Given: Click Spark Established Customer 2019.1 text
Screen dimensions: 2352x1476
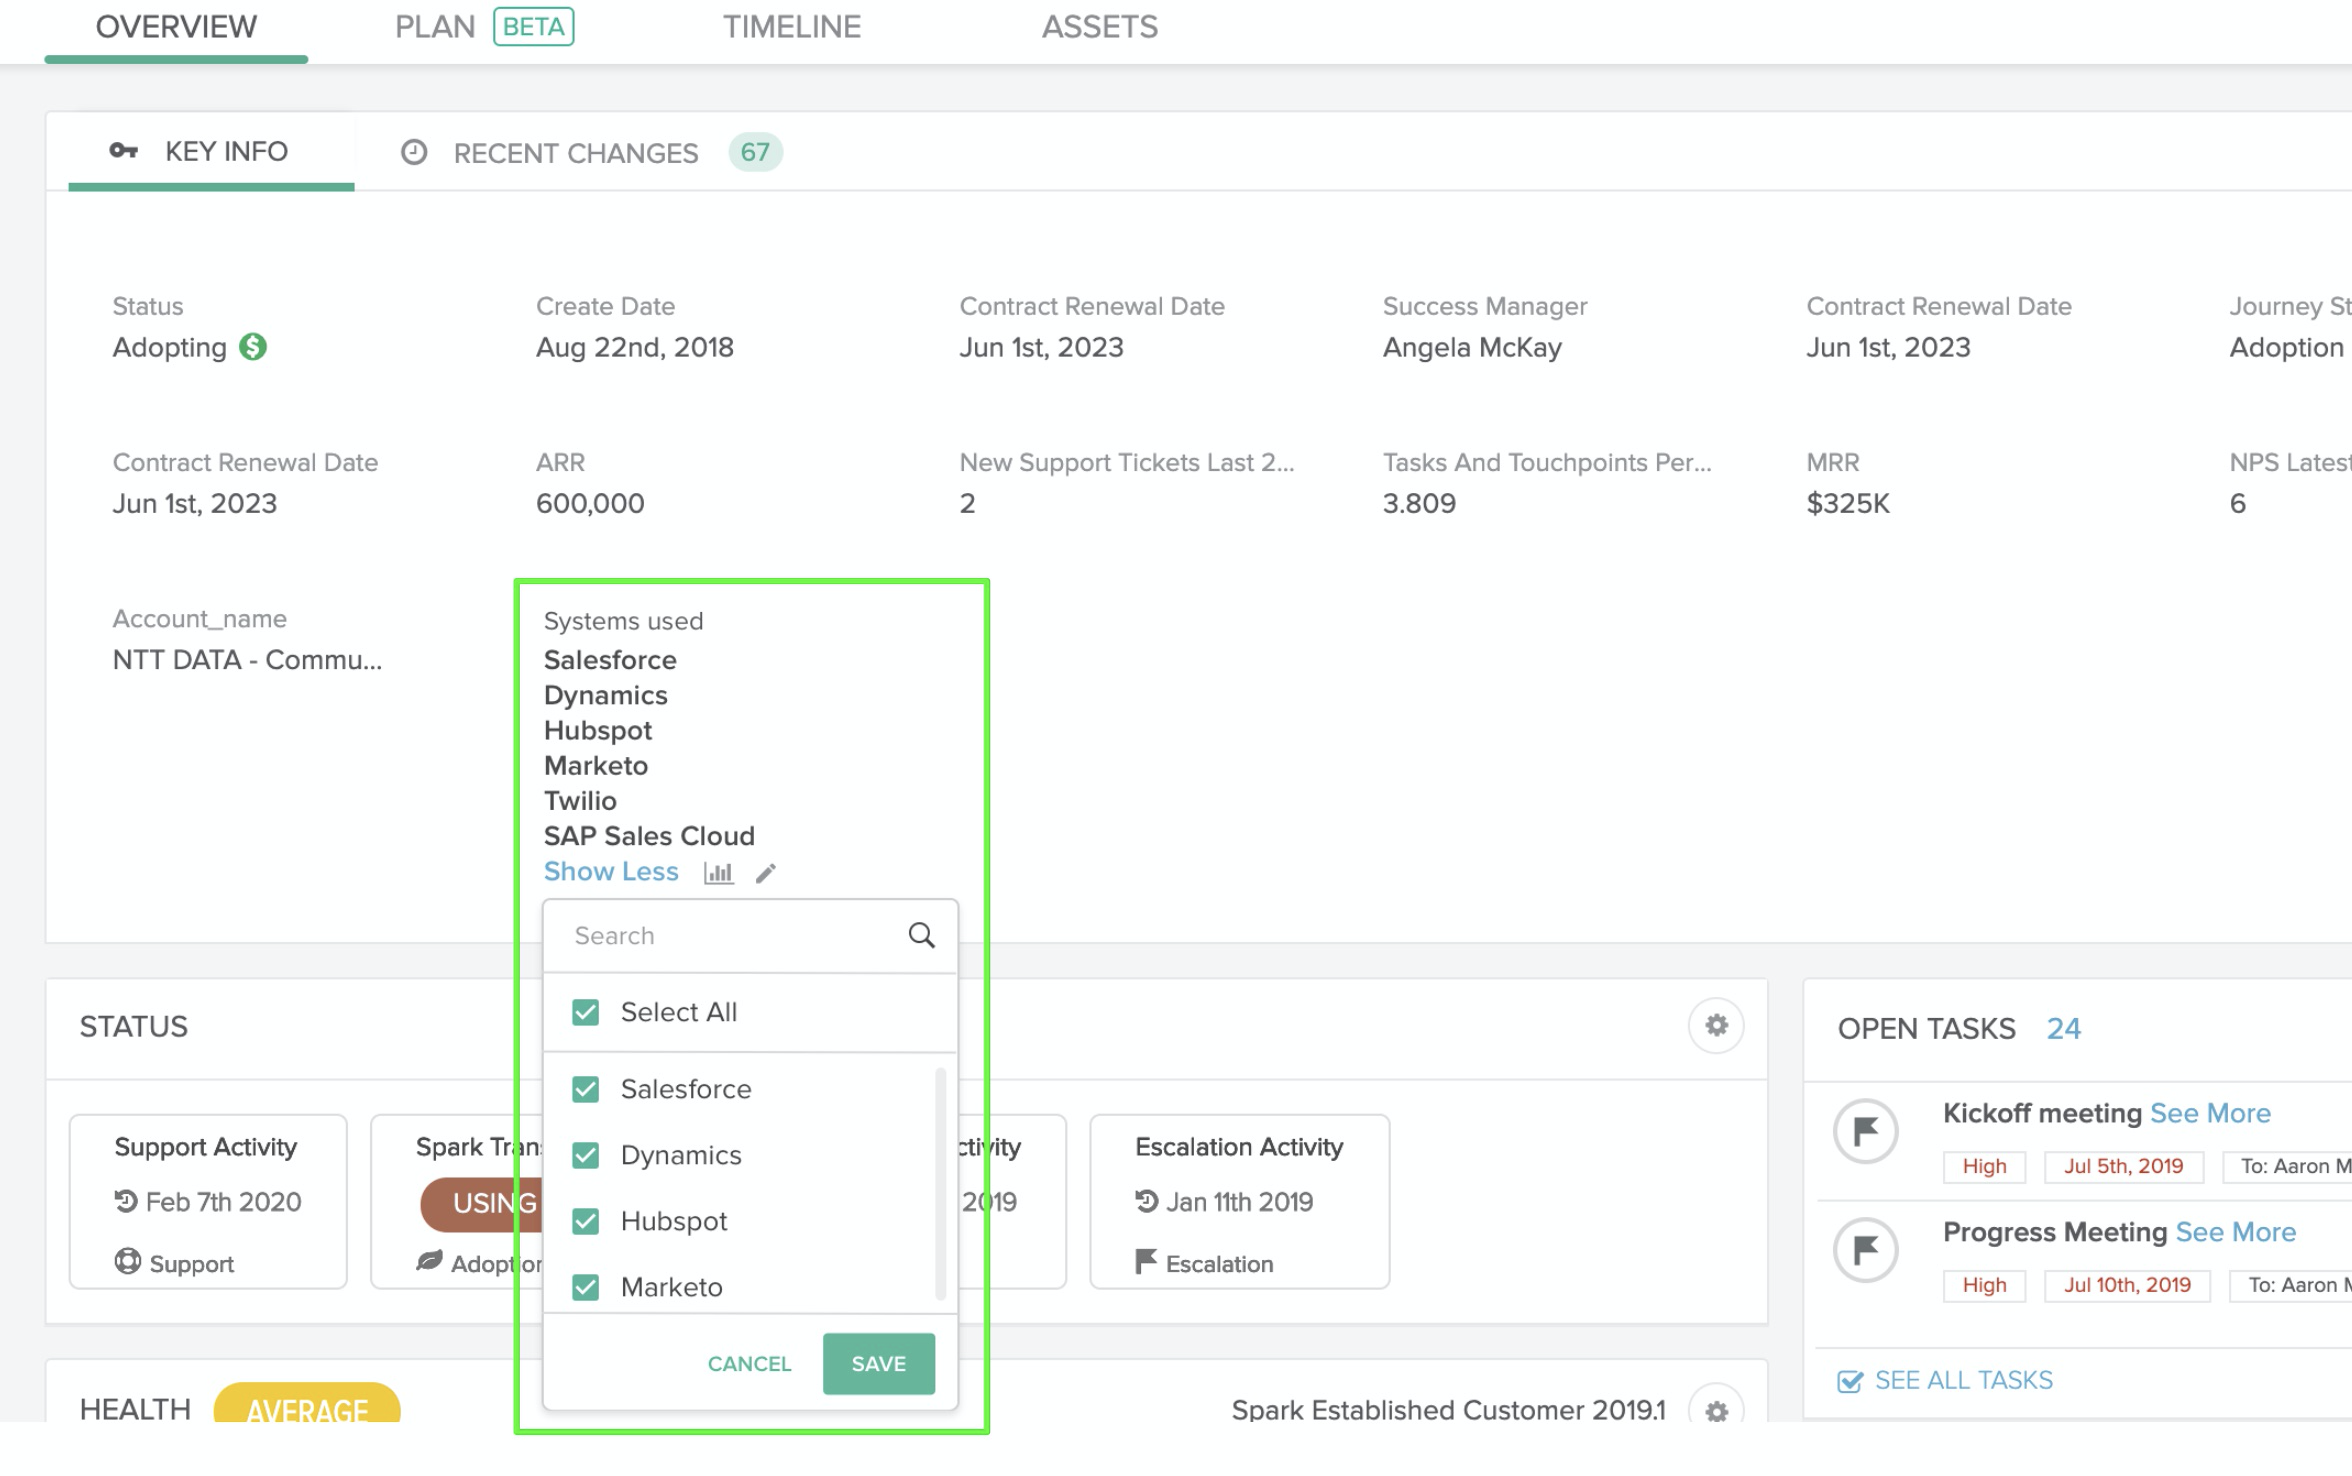Looking at the screenshot, I should [x=1449, y=1410].
